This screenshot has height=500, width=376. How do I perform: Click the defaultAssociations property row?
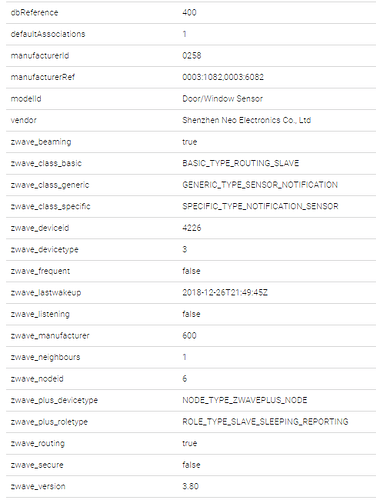tap(191, 34)
